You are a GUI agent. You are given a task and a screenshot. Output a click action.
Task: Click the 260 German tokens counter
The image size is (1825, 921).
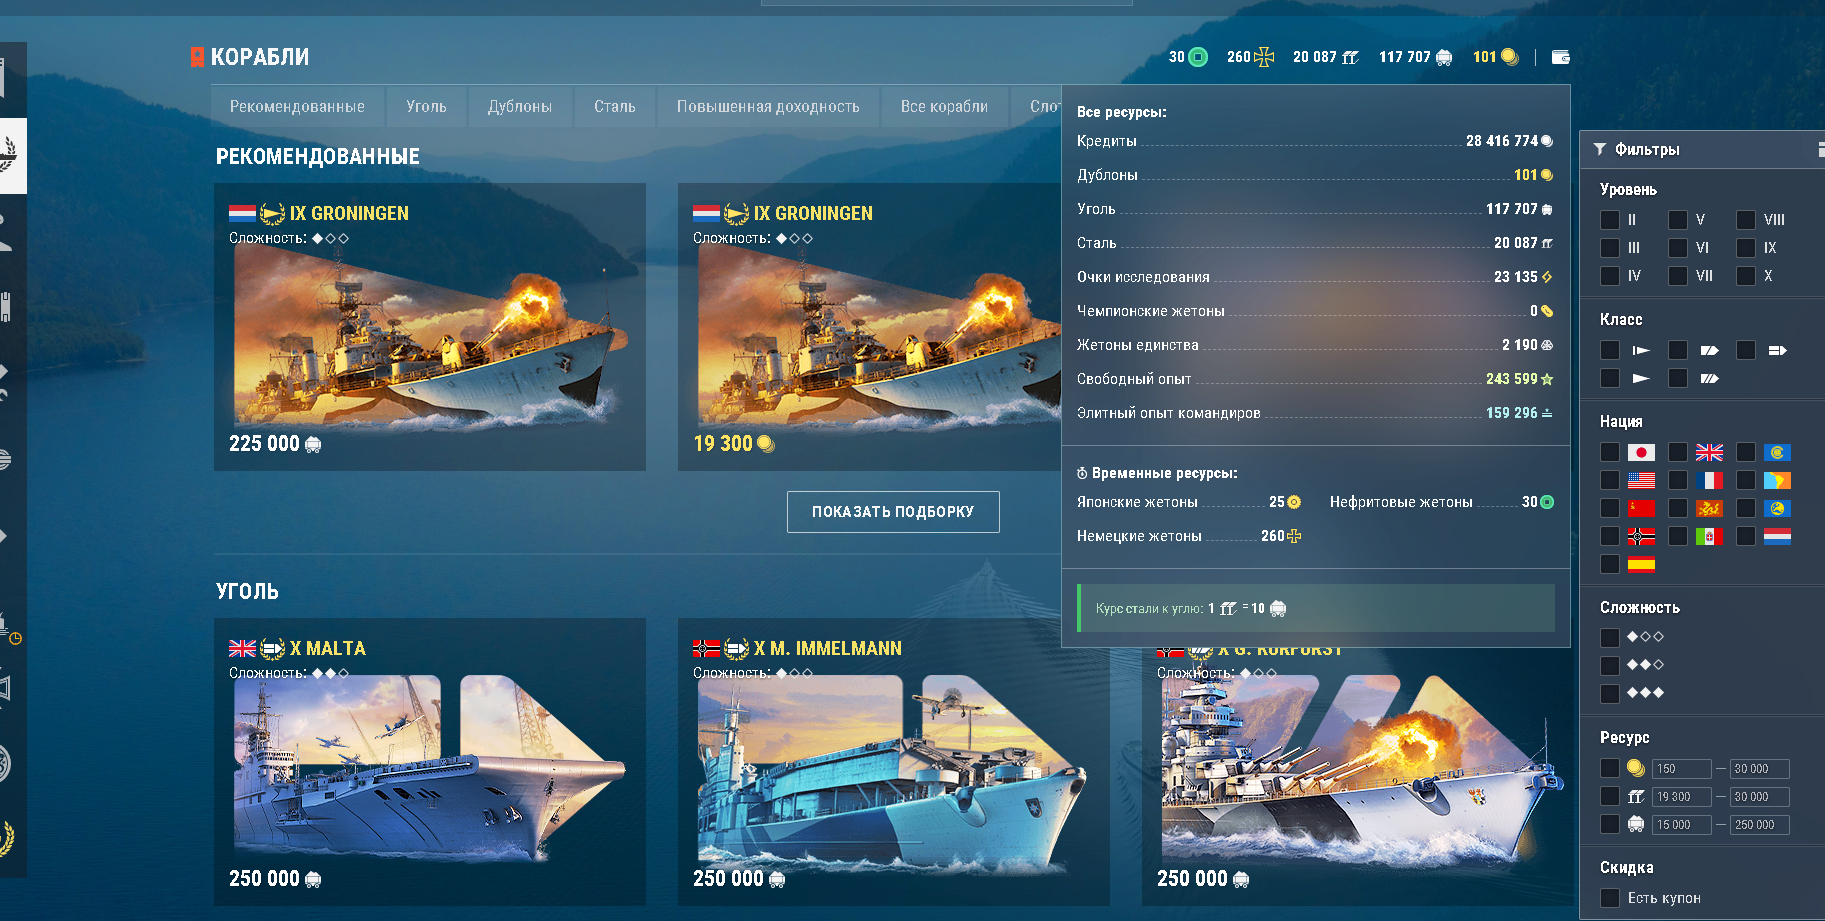coord(1250,57)
